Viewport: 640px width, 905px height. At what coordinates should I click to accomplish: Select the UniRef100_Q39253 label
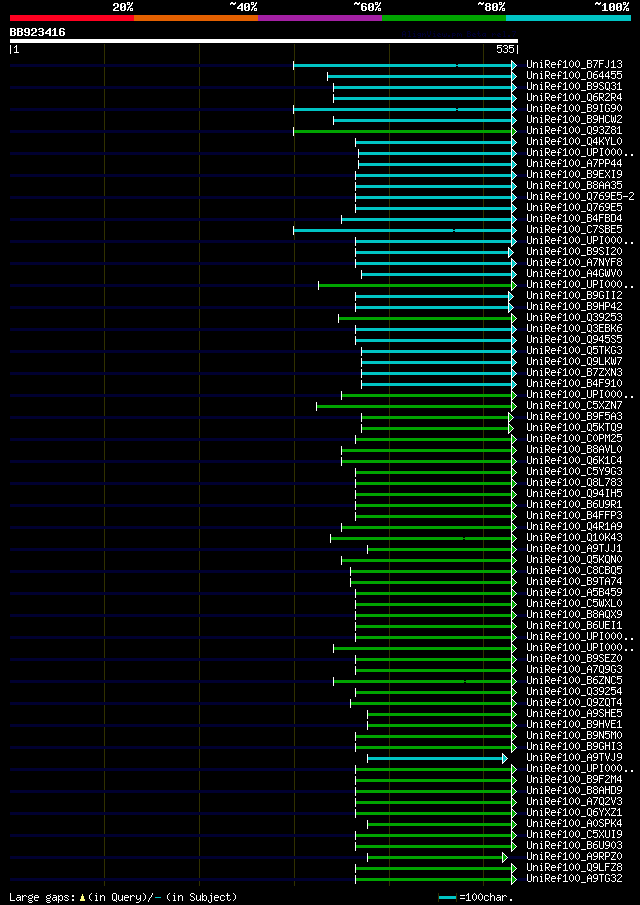point(574,317)
